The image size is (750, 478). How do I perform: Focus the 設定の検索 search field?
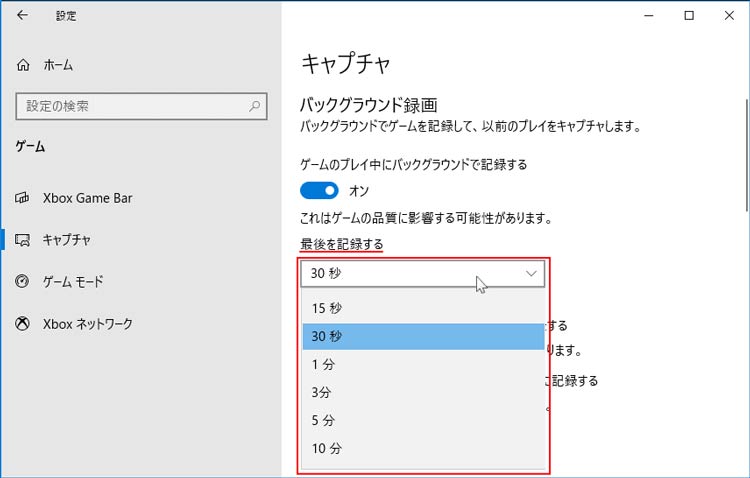point(141,106)
